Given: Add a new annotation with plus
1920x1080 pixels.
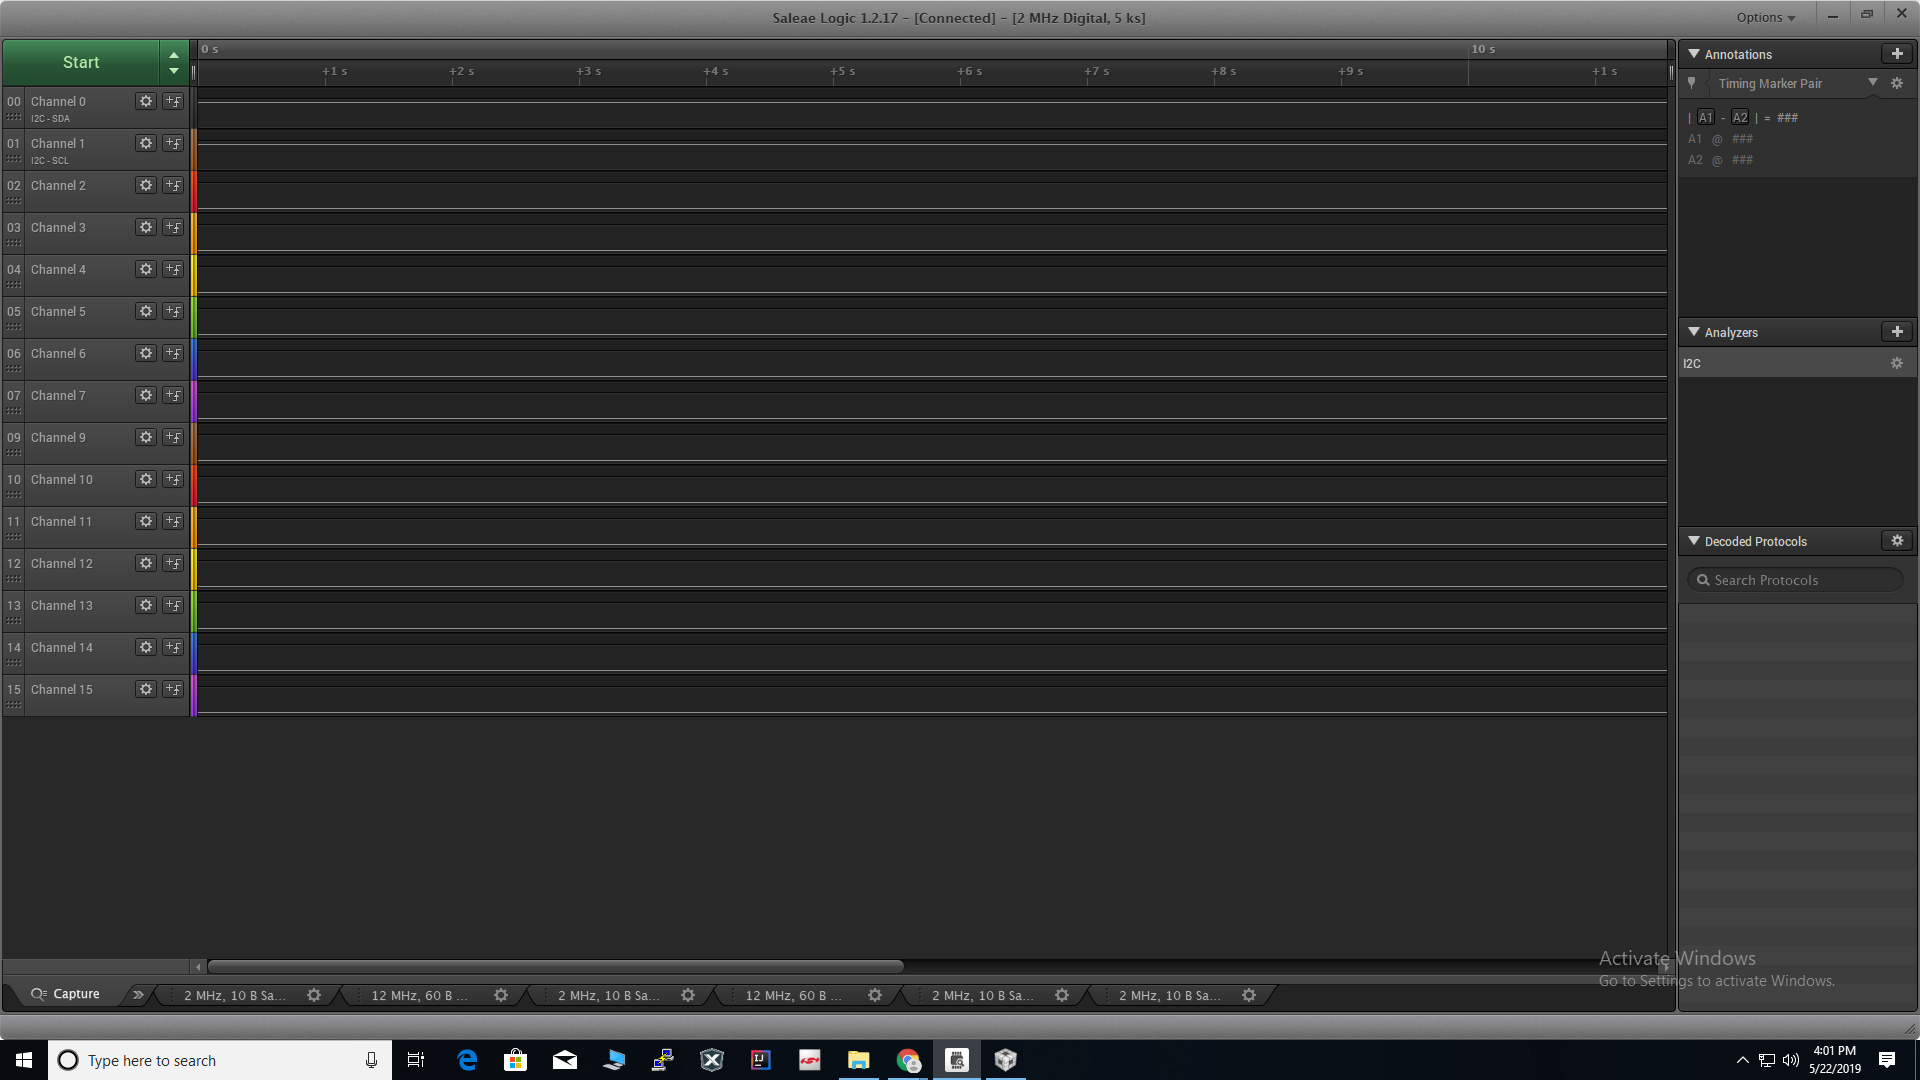Looking at the screenshot, I should tap(1897, 54).
